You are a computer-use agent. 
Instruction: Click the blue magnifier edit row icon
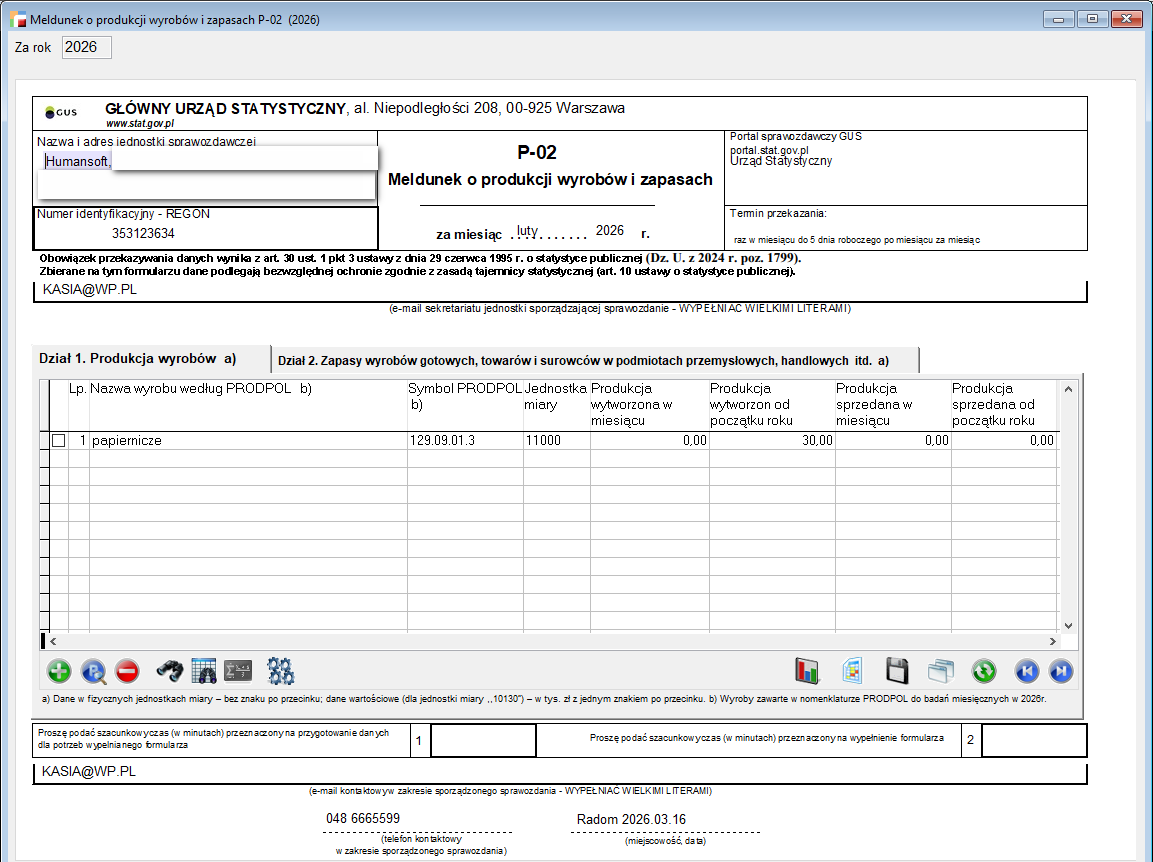[93, 671]
